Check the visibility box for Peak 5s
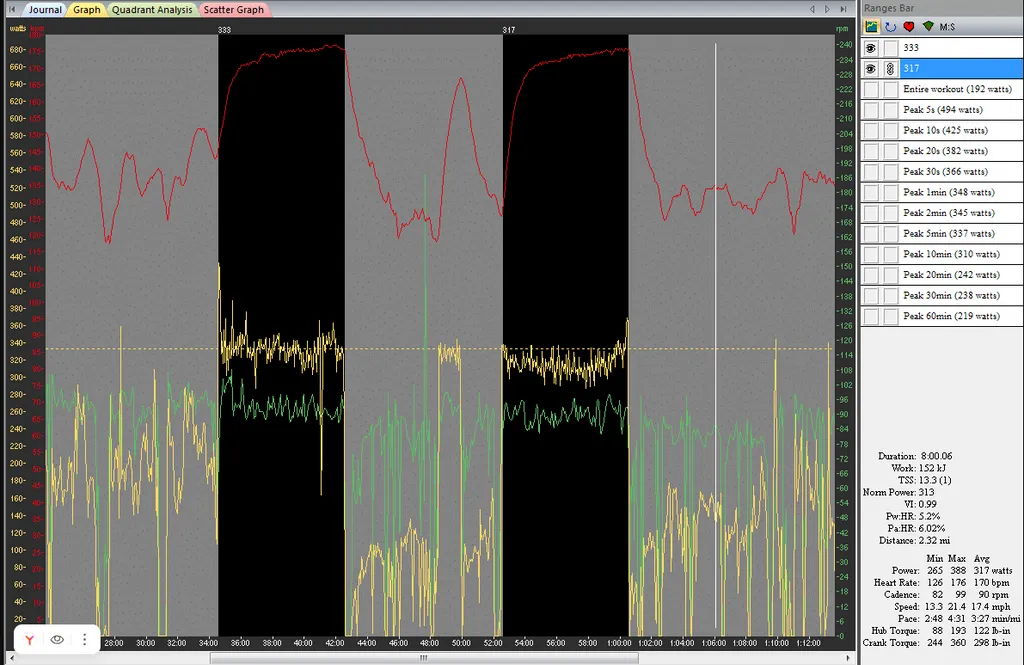1024x665 pixels. tap(871, 110)
